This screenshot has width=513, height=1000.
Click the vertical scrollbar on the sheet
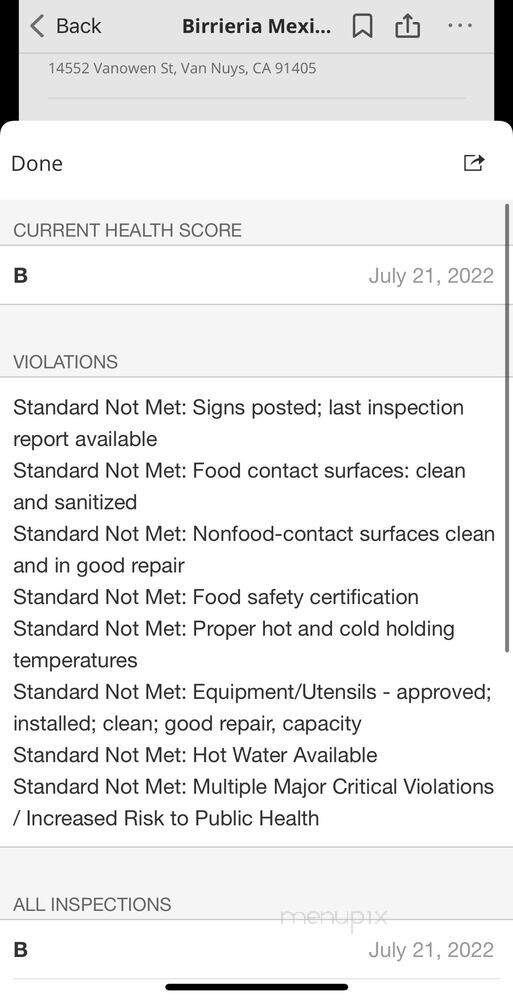(508, 427)
